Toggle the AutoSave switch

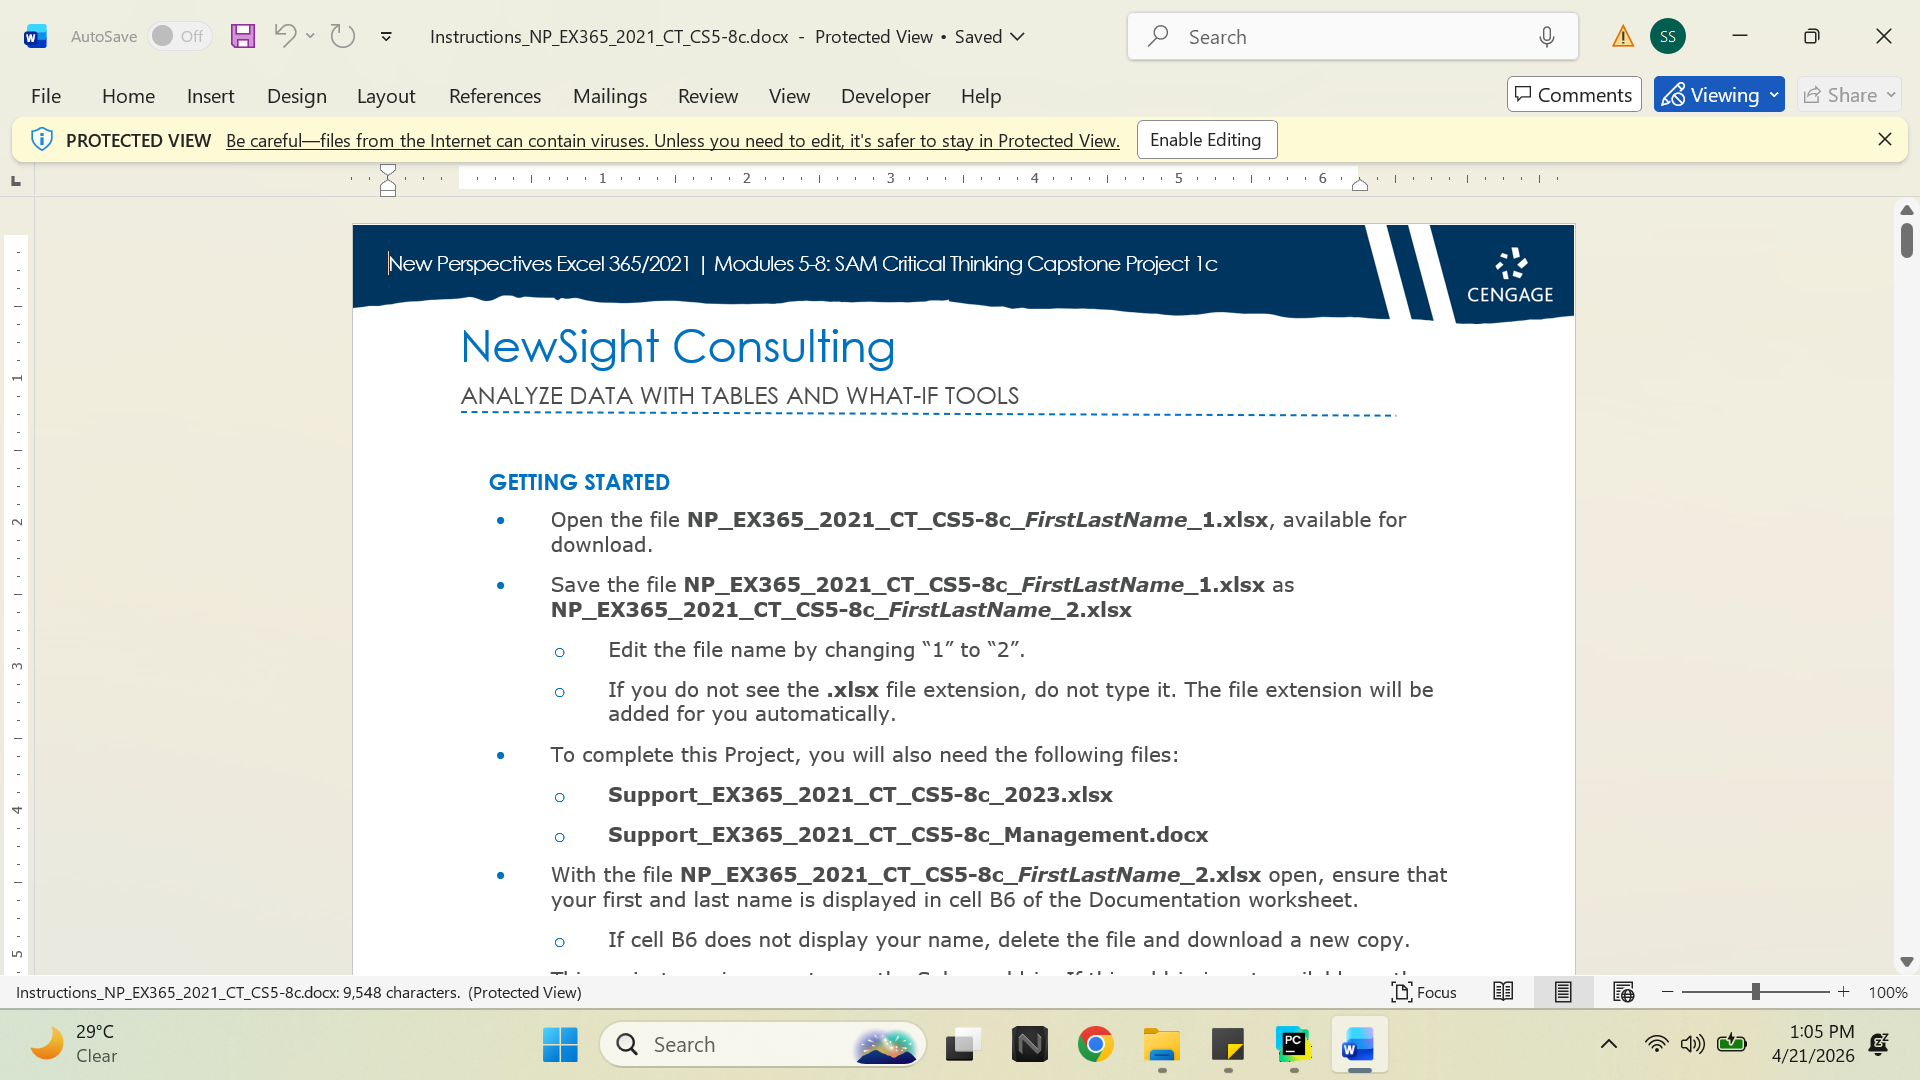coord(179,36)
